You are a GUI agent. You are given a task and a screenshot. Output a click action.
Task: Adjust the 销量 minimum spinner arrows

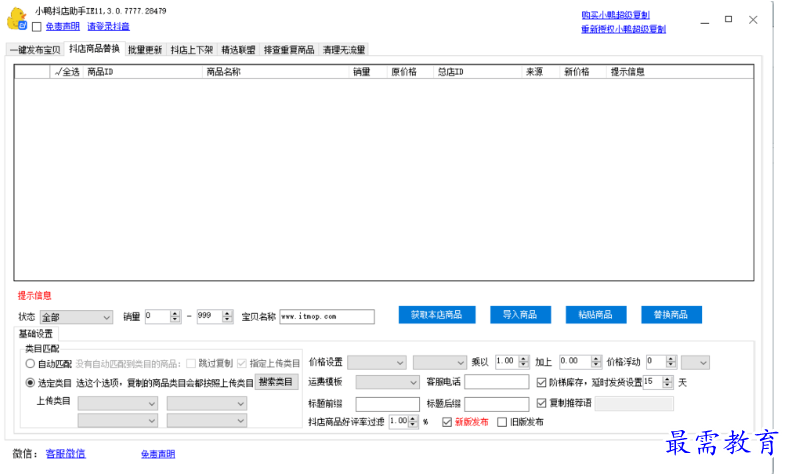pos(175,316)
